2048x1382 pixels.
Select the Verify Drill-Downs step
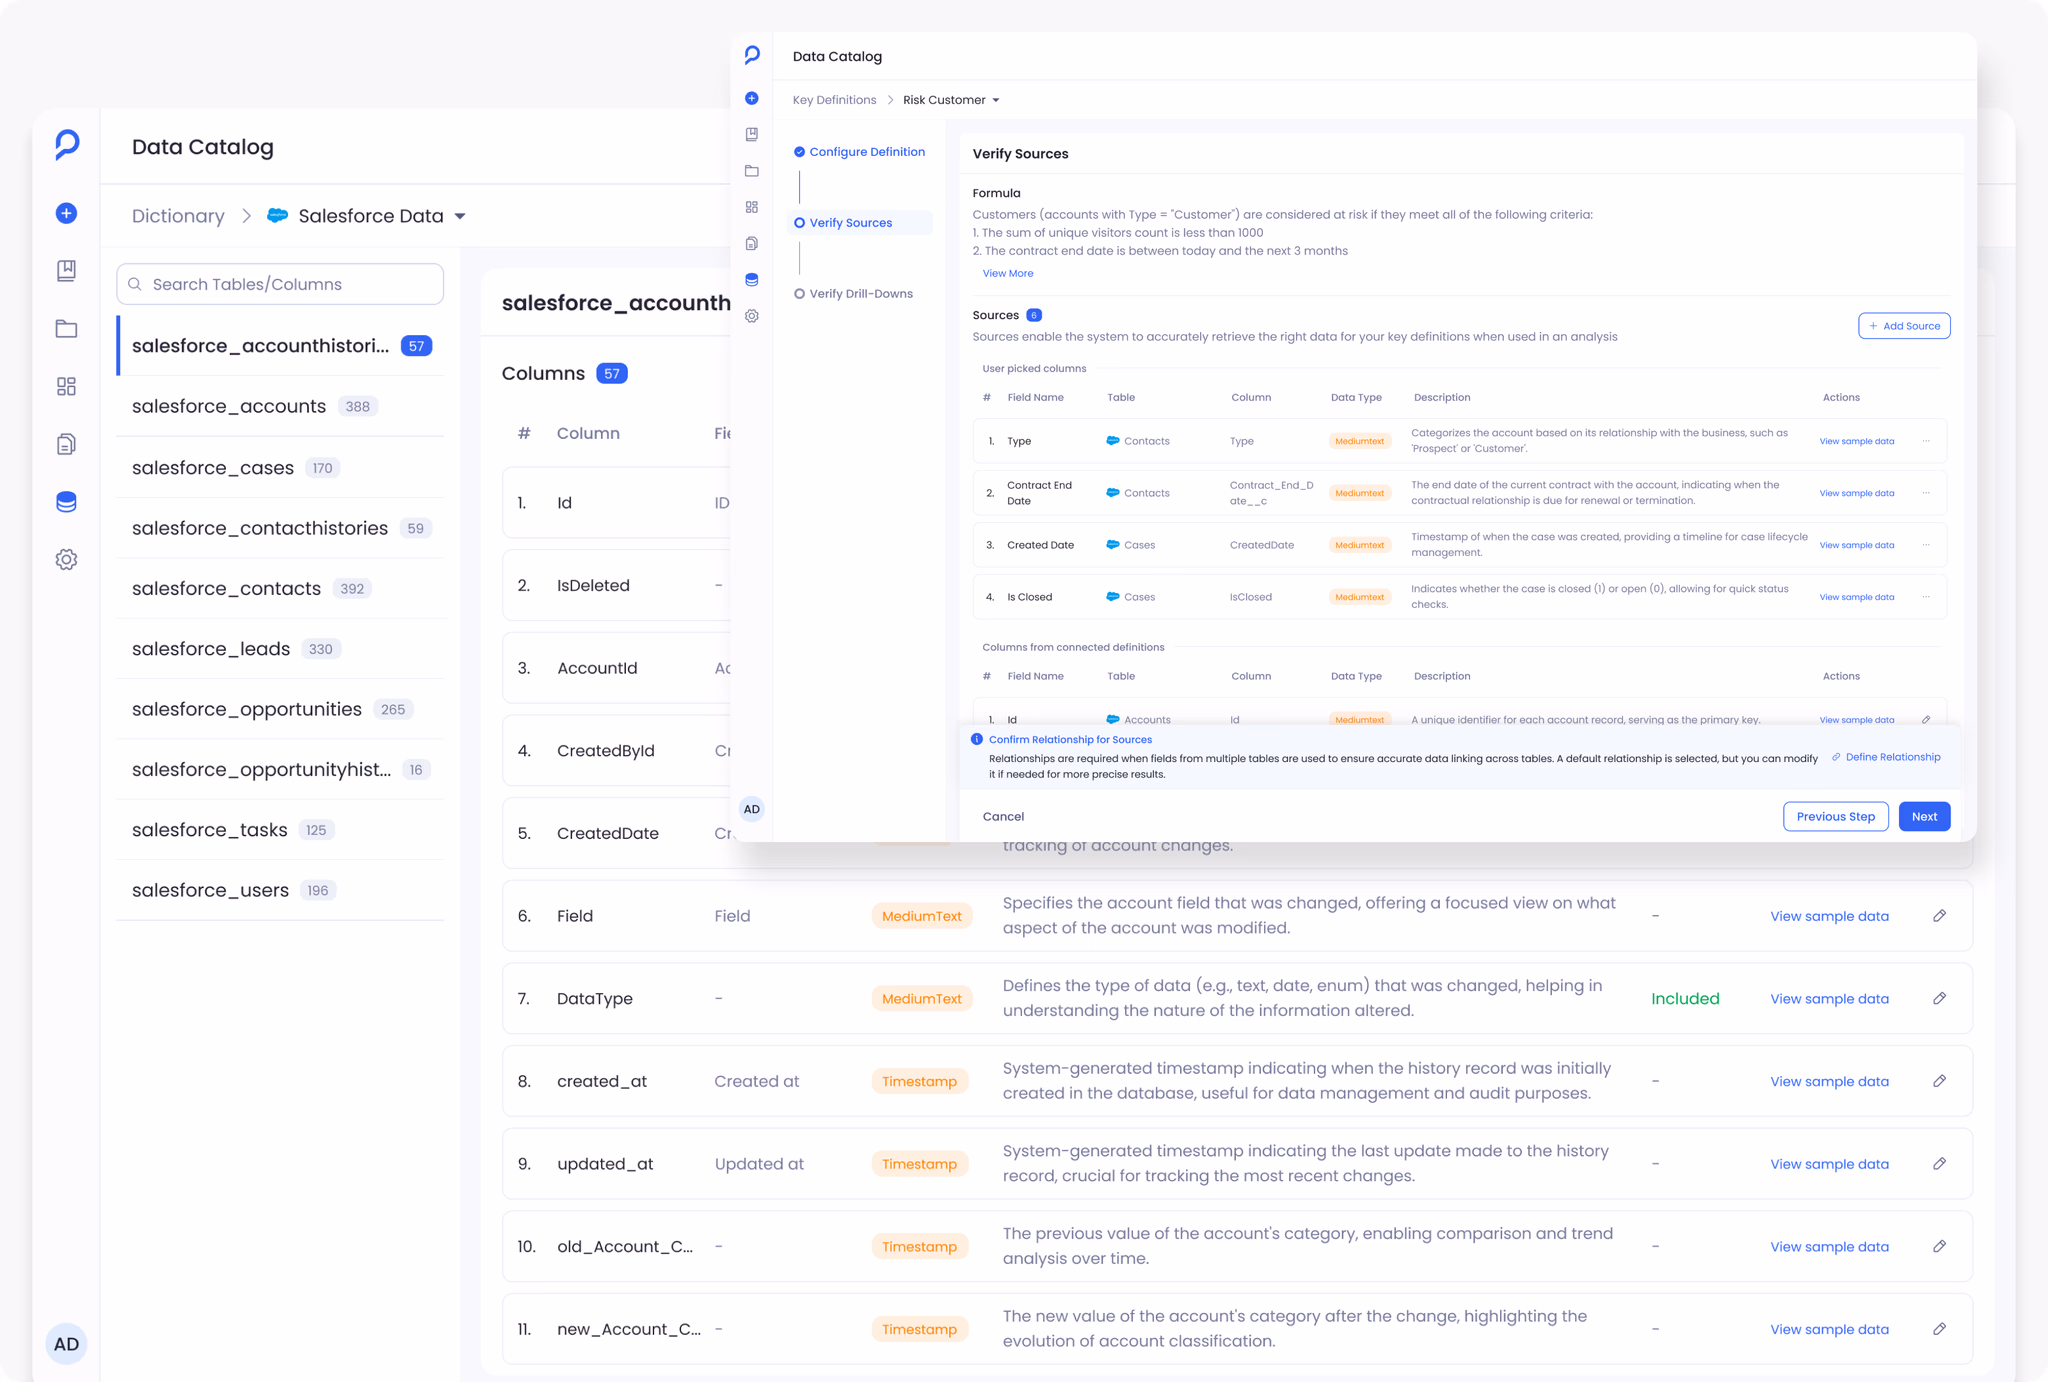tap(853, 294)
